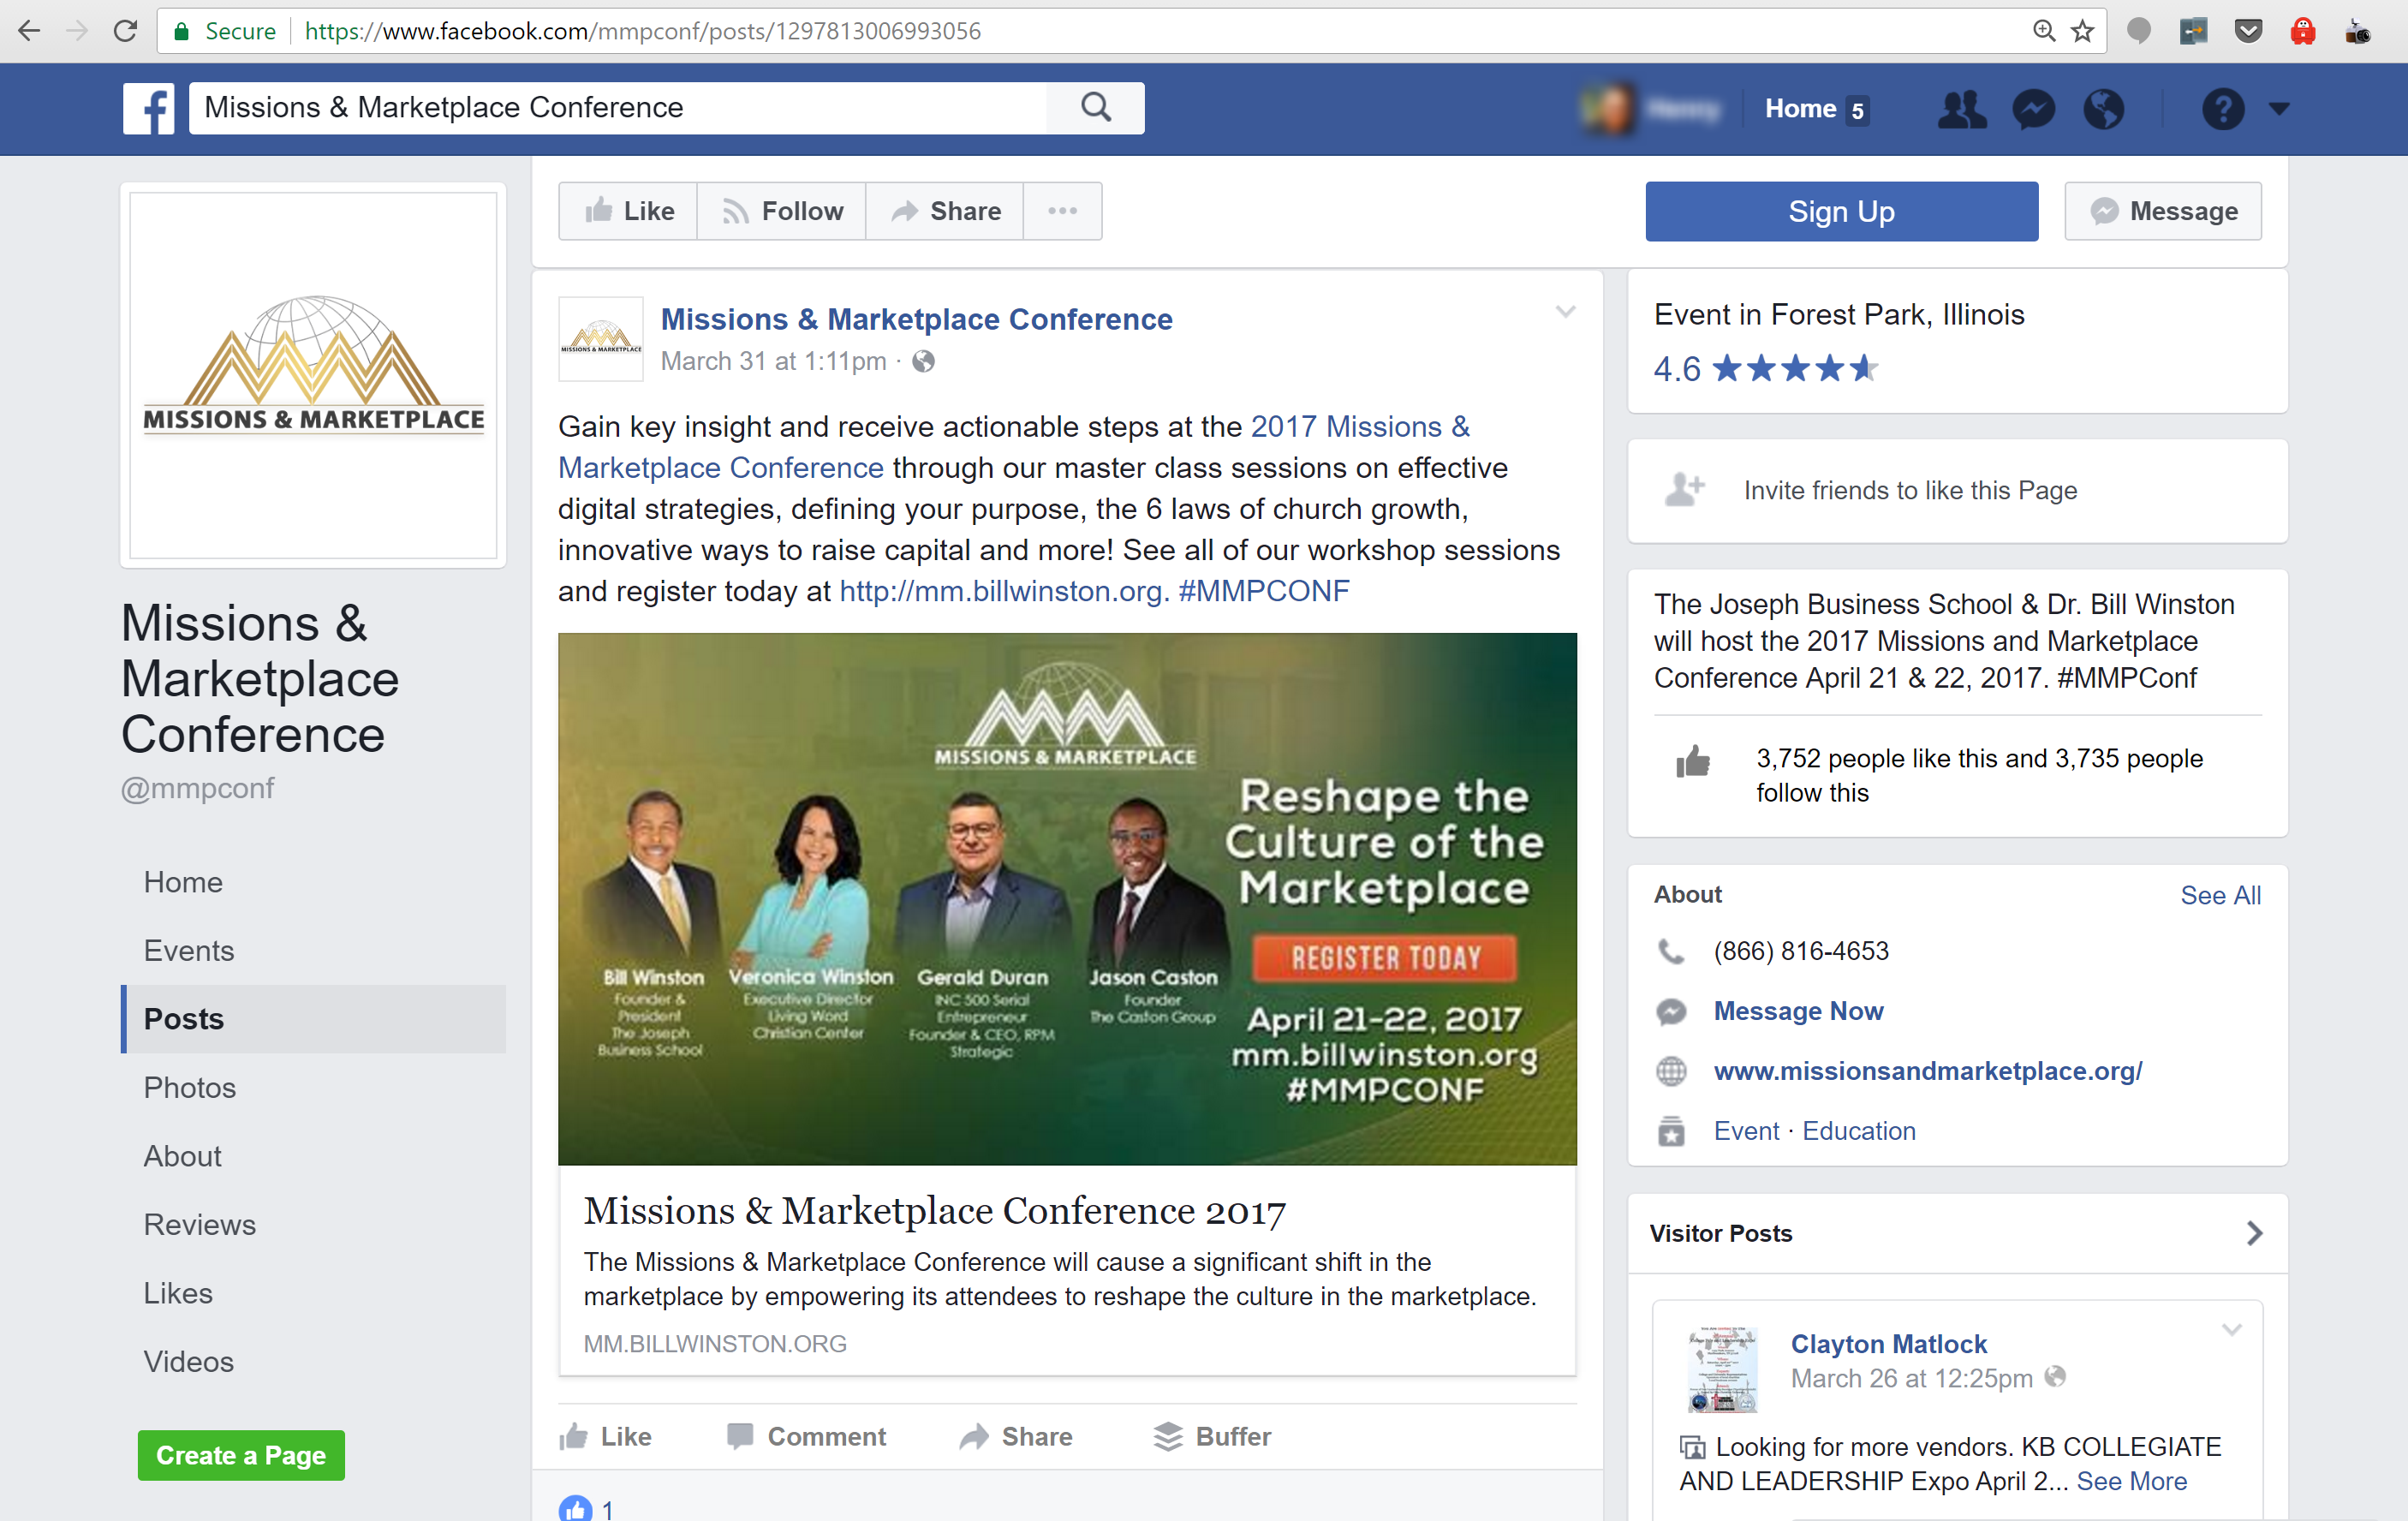Click the 4.6 star rating
Screen dimensions: 2408x1521
tap(1765, 369)
